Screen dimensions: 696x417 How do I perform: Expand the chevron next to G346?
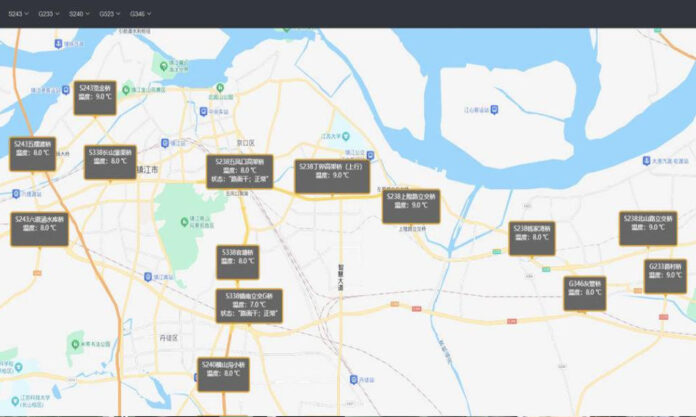coord(149,14)
